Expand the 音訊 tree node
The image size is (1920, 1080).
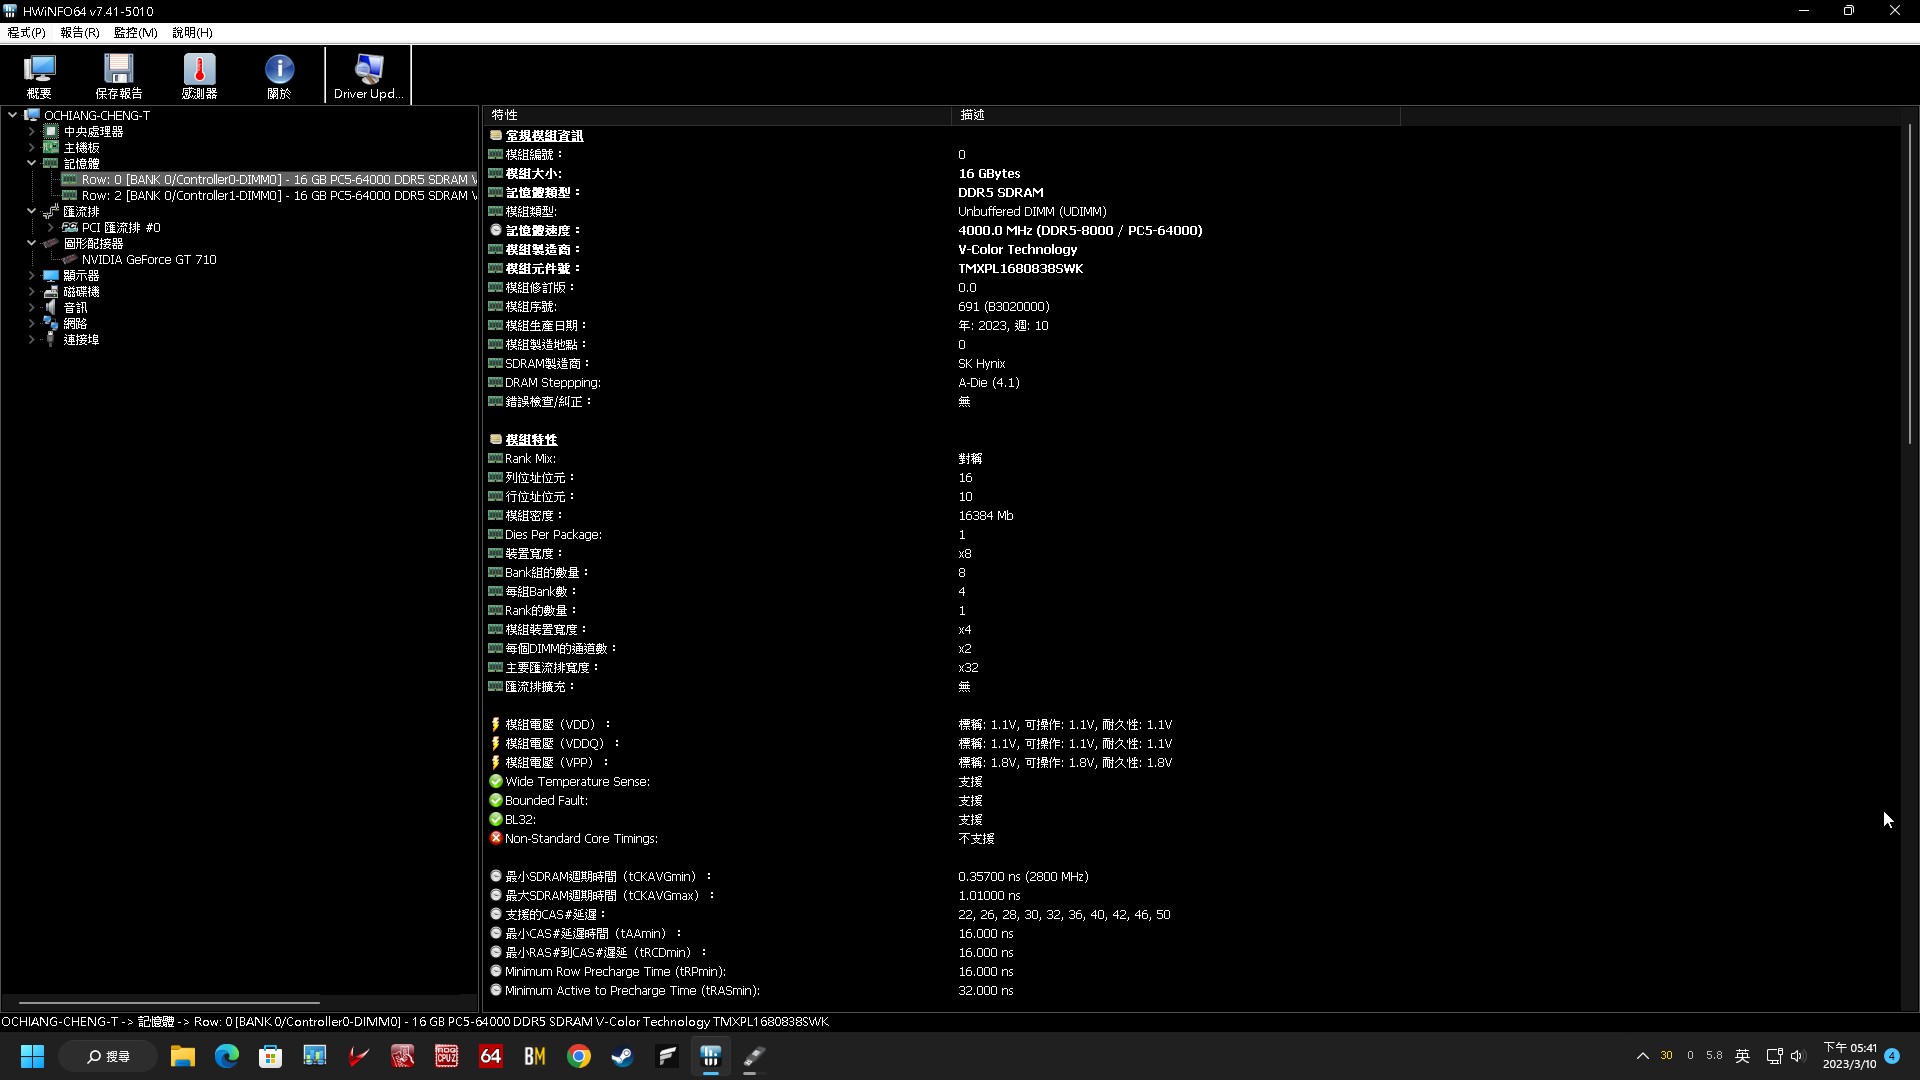pyautogui.click(x=31, y=307)
